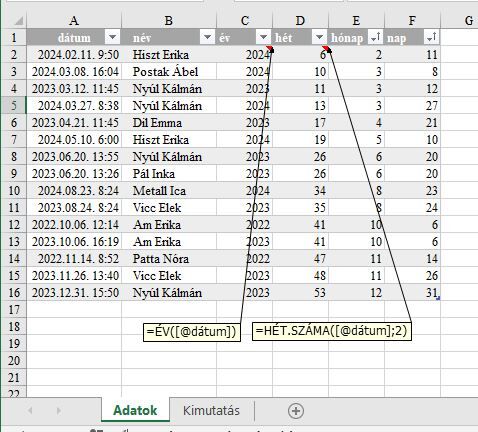Viewport: 478px width, 432px height.
Task: Click the nap value 27 cell
Action: tap(412, 105)
